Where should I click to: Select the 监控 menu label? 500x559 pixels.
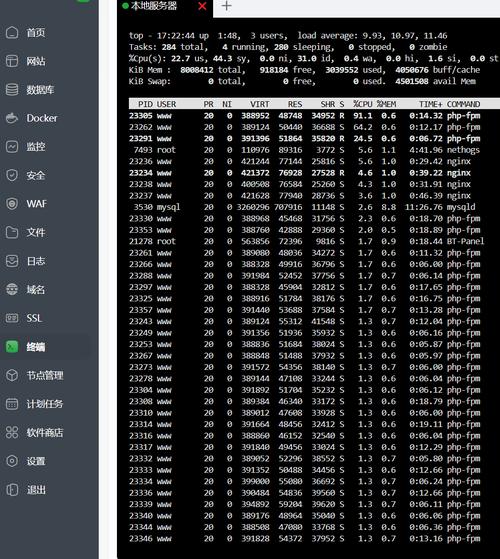pos(36,147)
